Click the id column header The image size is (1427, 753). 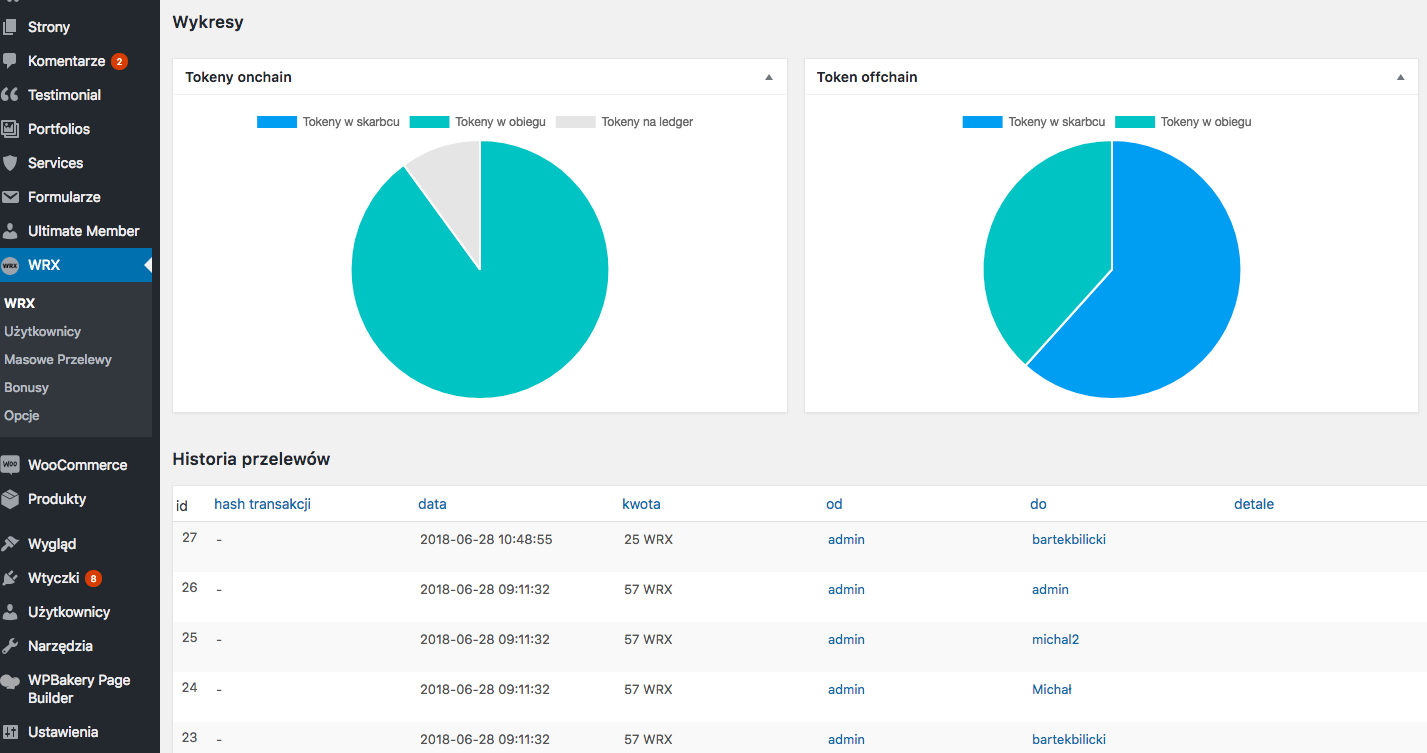click(182, 506)
